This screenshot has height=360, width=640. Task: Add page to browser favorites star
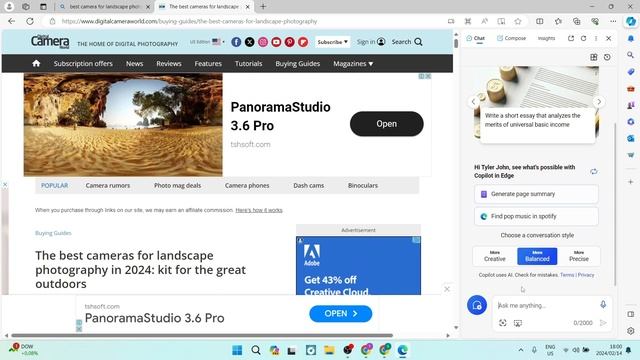518,21
